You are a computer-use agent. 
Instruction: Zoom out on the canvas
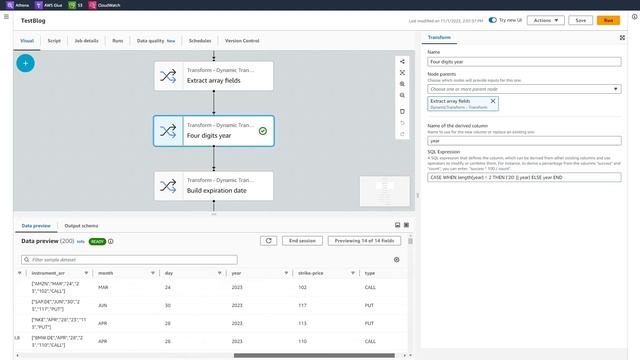[x=402, y=96]
